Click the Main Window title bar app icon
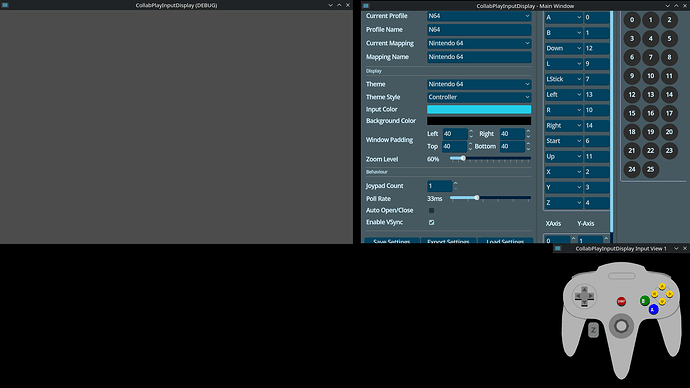The height and width of the screenshot is (388, 690). click(366, 6)
